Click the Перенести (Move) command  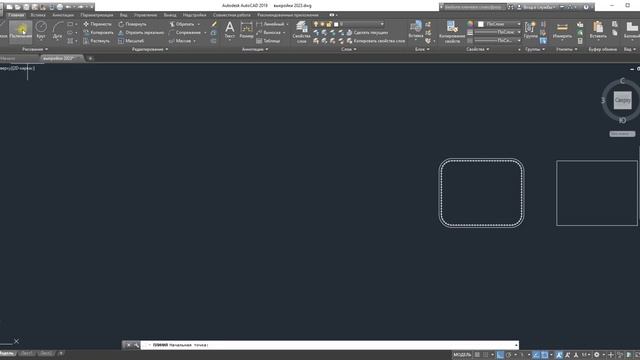[x=97, y=24]
